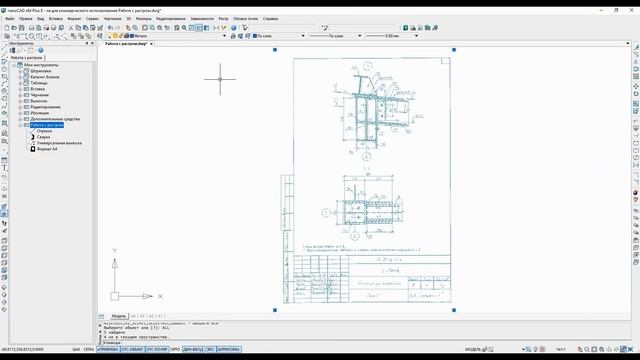Open the layer name dropdown
Image resolution: width=640 pixels, height=360 pixels.
tap(224, 36)
